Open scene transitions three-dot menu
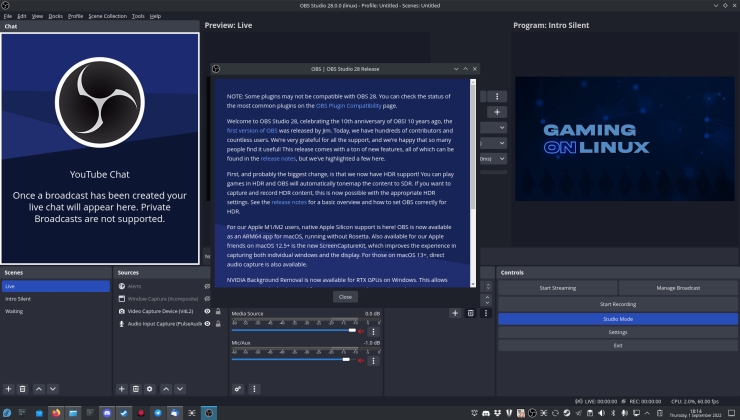This screenshot has width=740, height=420. [486, 313]
